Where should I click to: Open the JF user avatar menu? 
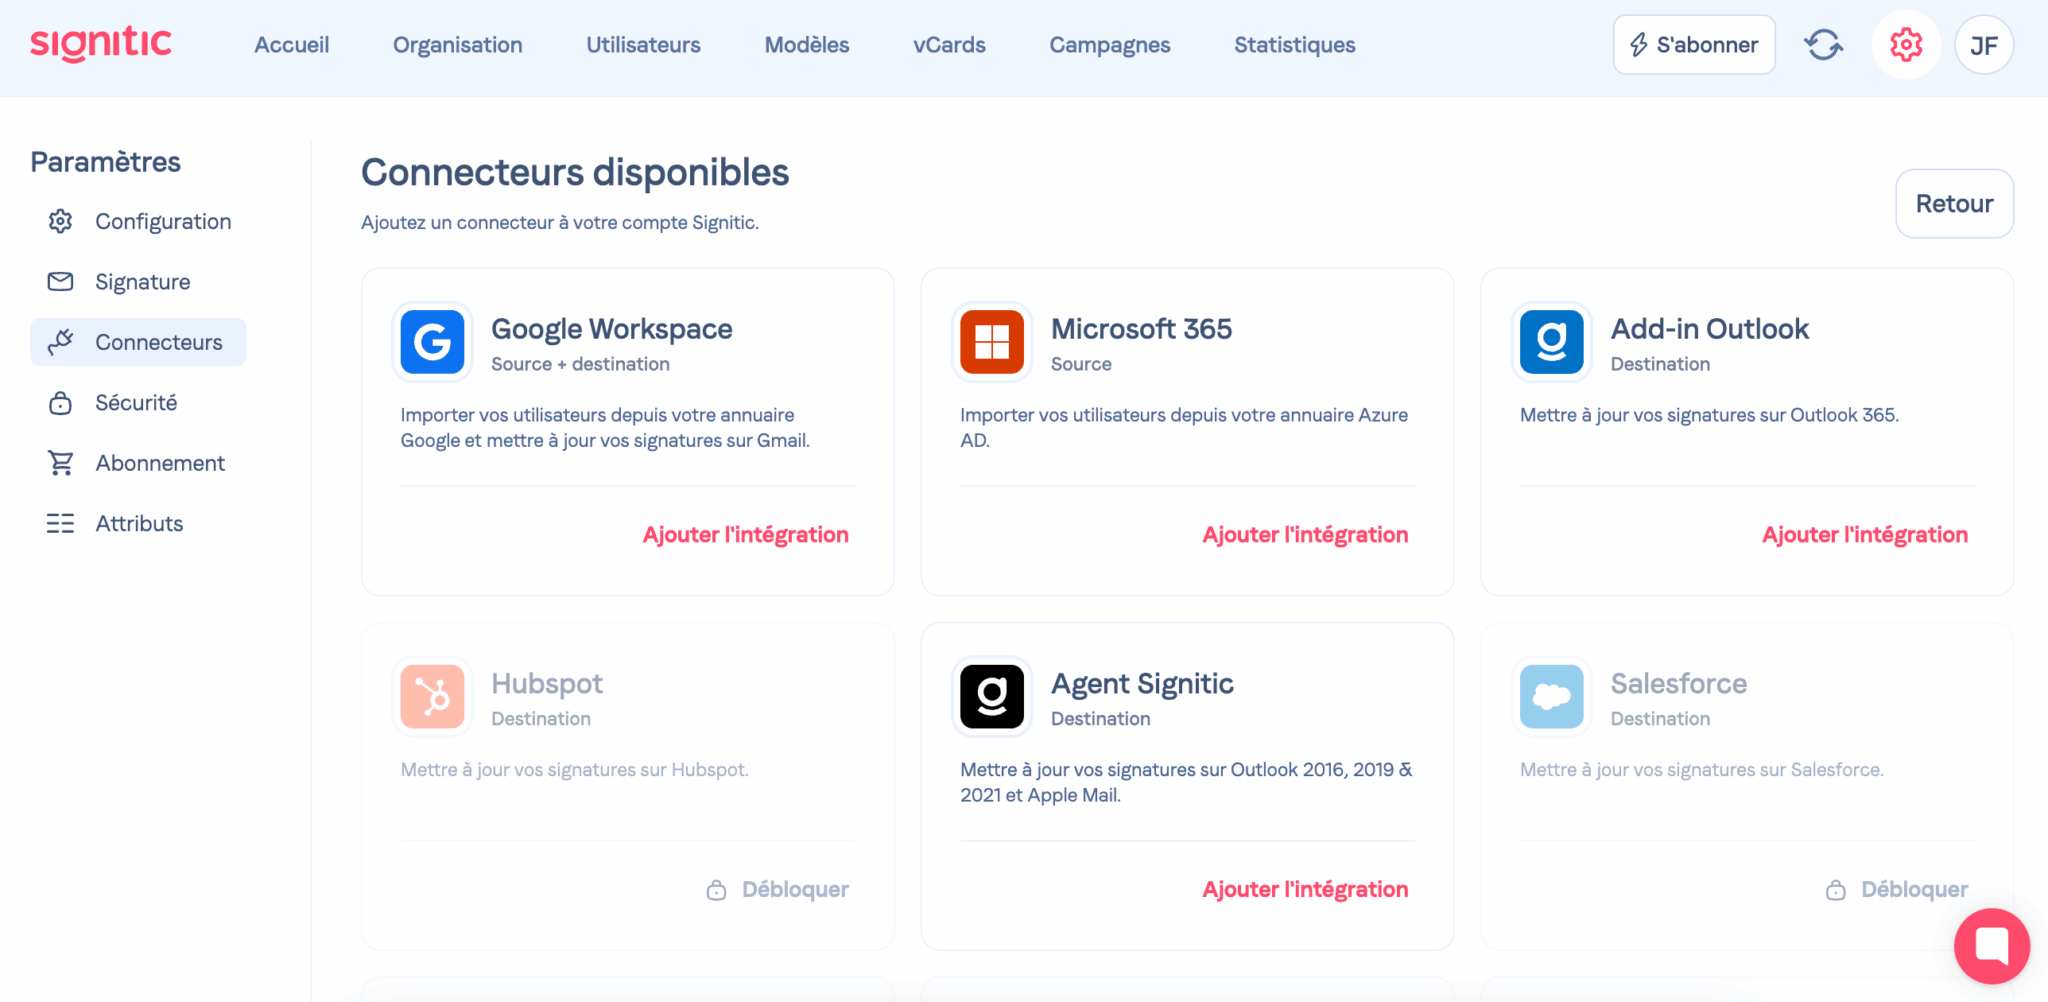(1983, 45)
